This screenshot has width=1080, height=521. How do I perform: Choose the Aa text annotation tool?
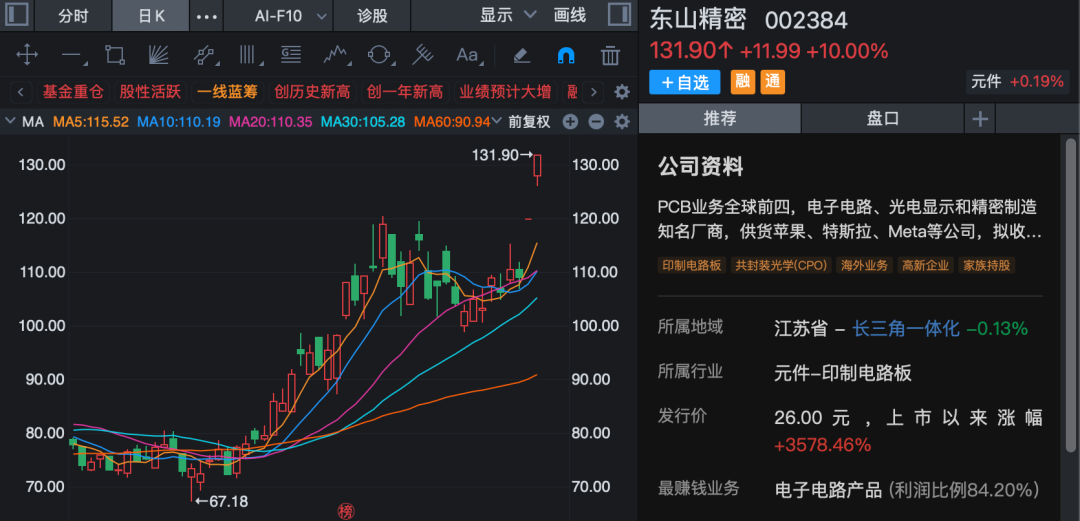pos(467,55)
